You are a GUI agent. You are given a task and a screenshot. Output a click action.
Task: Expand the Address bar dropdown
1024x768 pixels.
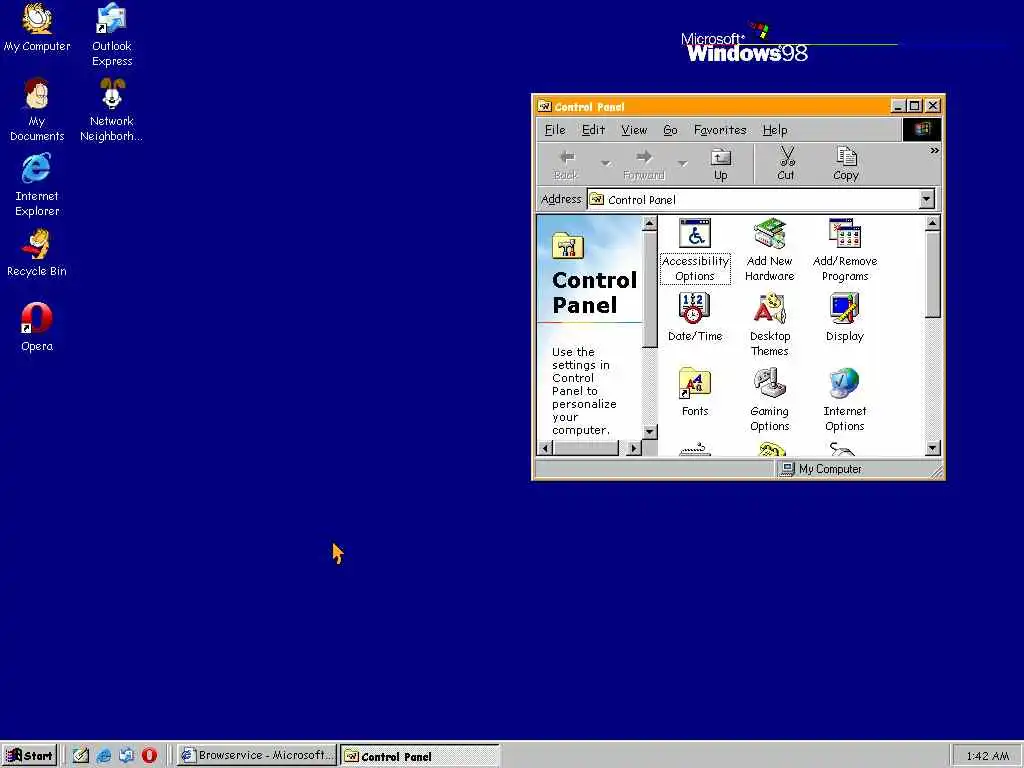point(926,199)
